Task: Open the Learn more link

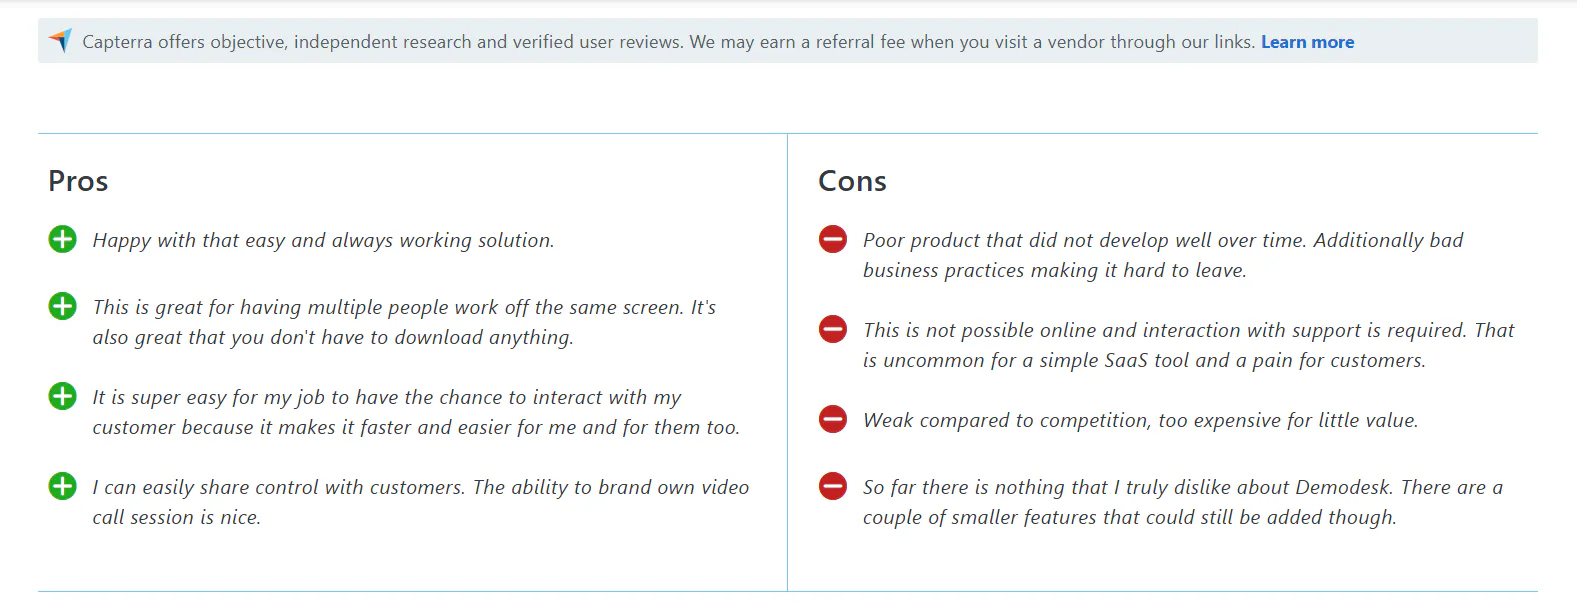Action: click(x=1307, y=42)
